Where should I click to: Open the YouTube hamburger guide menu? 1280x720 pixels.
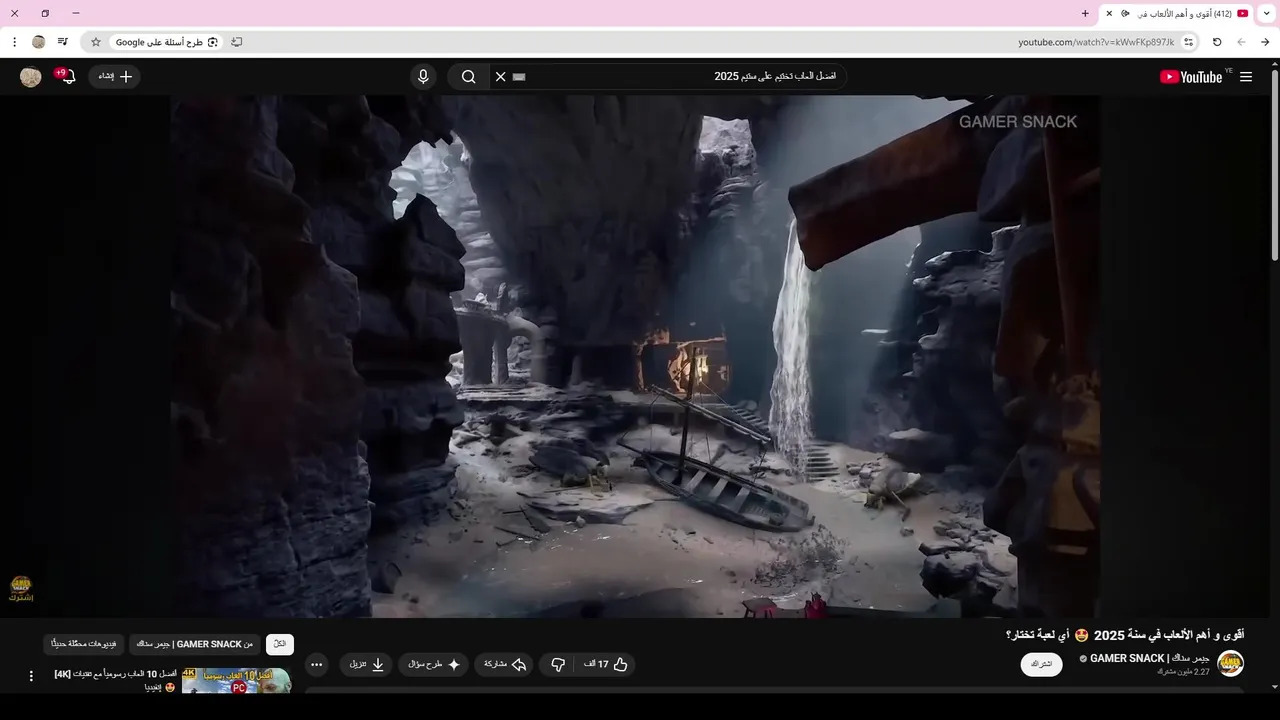(x=1246, y=77)
